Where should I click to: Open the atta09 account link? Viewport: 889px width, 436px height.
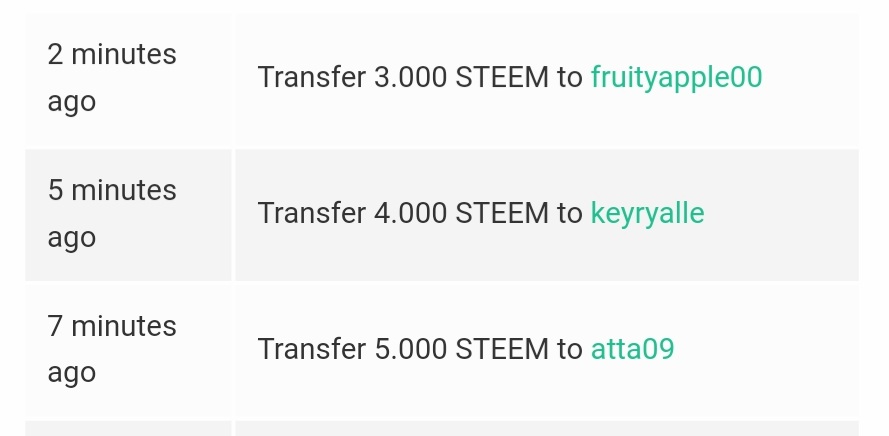[x=632, y=349]
